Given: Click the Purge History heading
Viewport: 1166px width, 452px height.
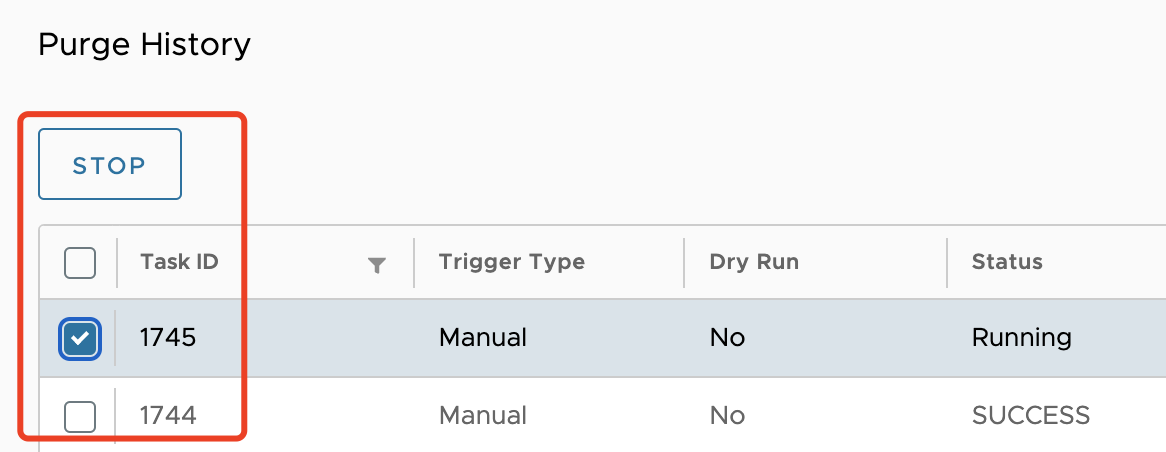Looking at the screenshot, I should coord(144,45).
